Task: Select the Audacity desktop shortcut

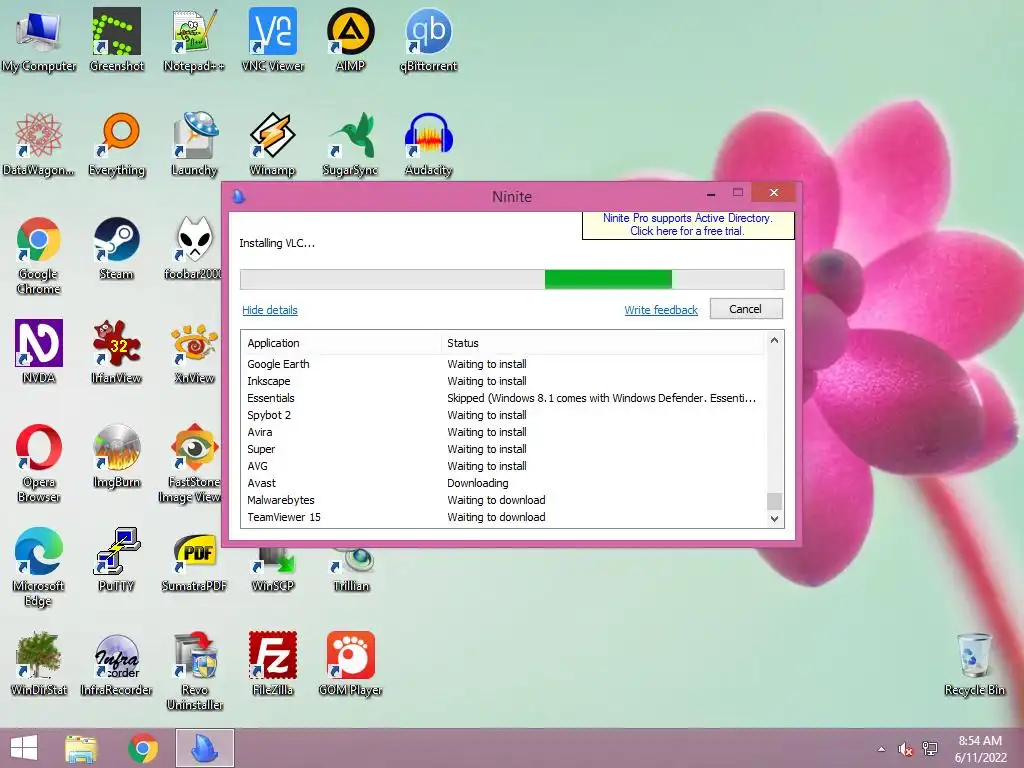Action: 428,144
